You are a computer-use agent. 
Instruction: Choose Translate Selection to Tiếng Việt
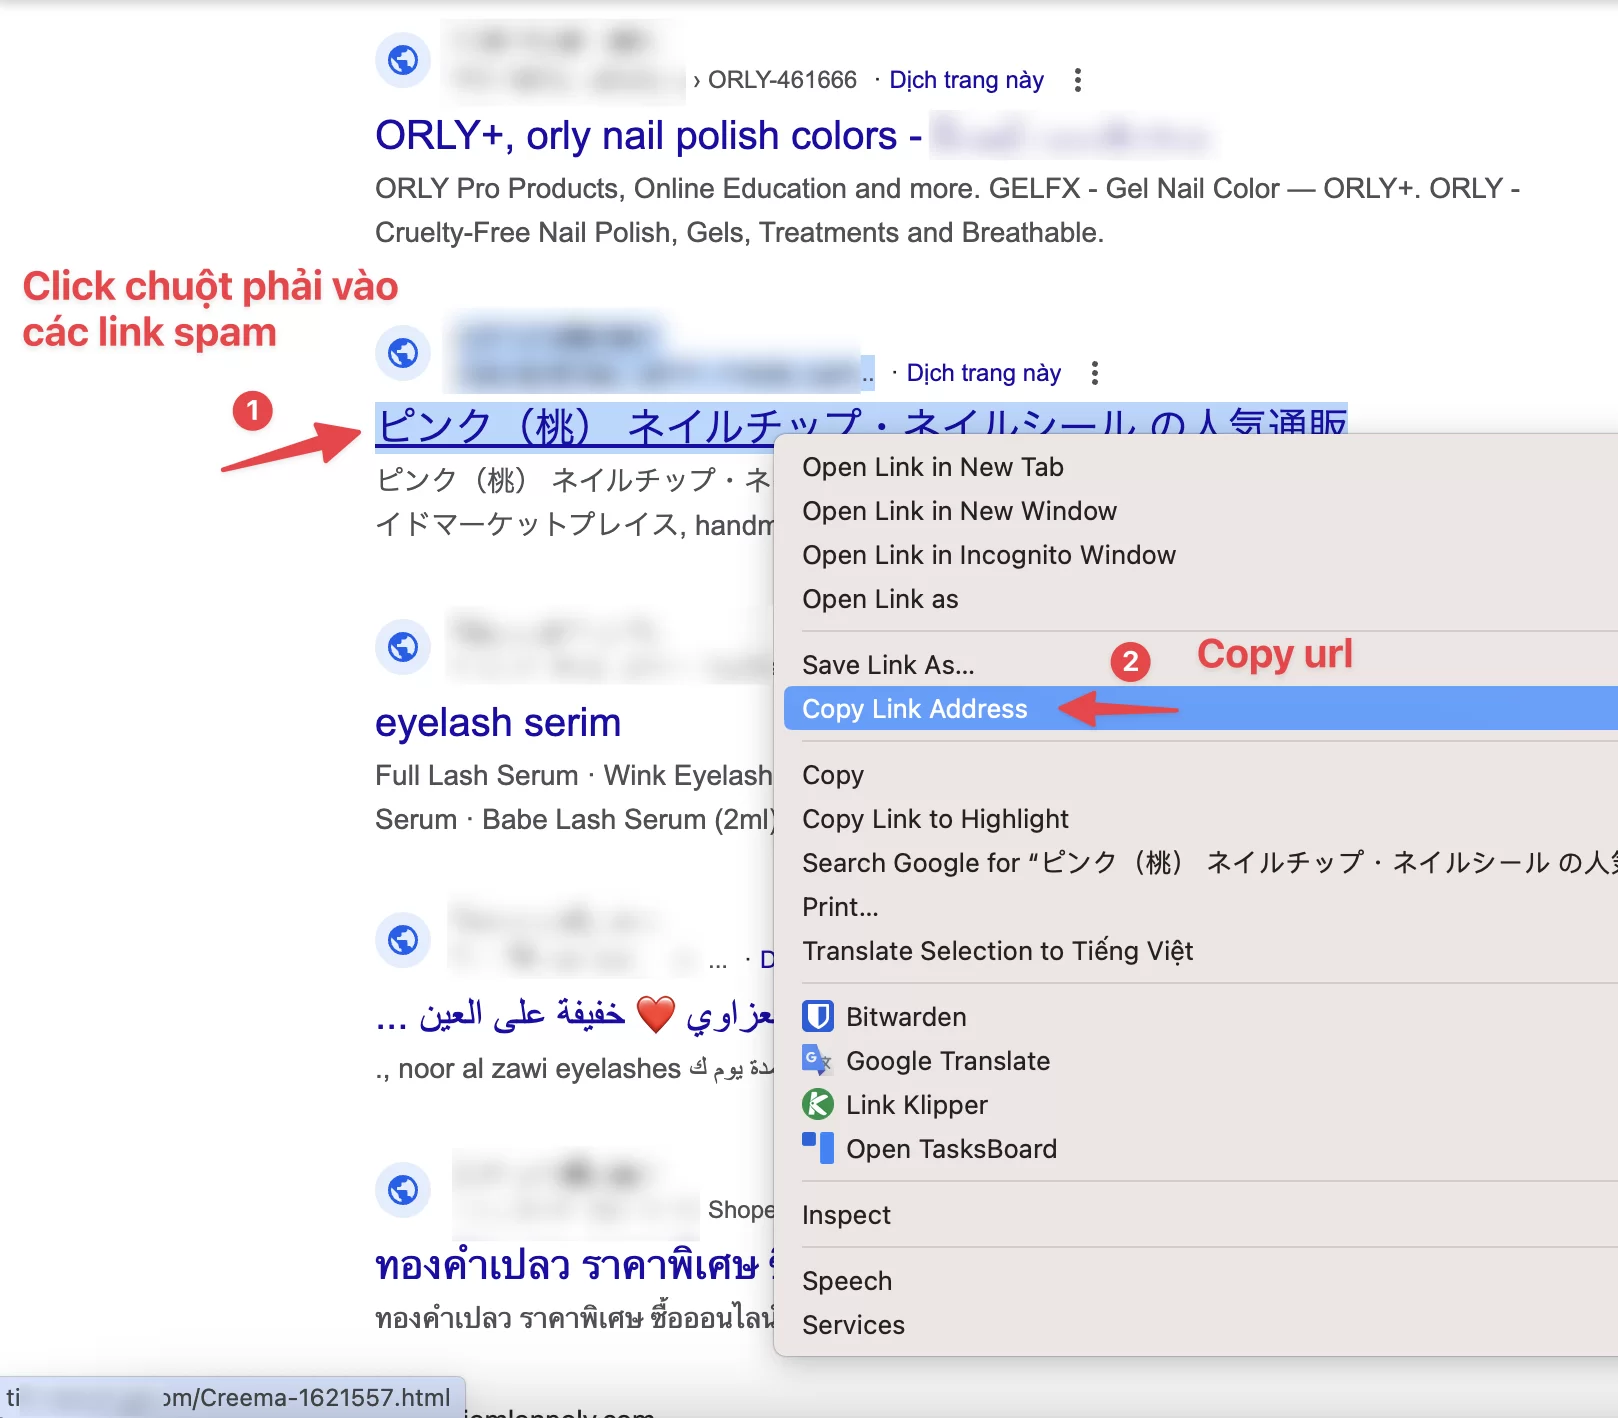point(1200,951)
